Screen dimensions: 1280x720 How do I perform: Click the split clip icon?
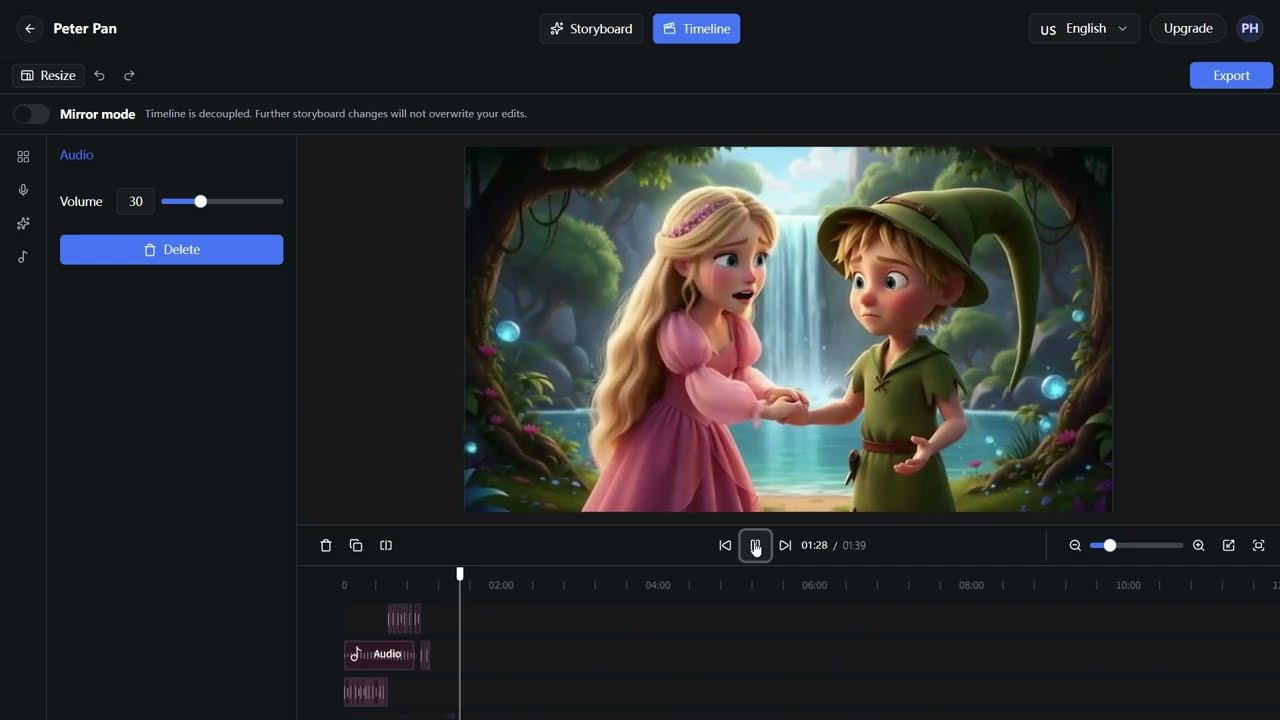386,545
